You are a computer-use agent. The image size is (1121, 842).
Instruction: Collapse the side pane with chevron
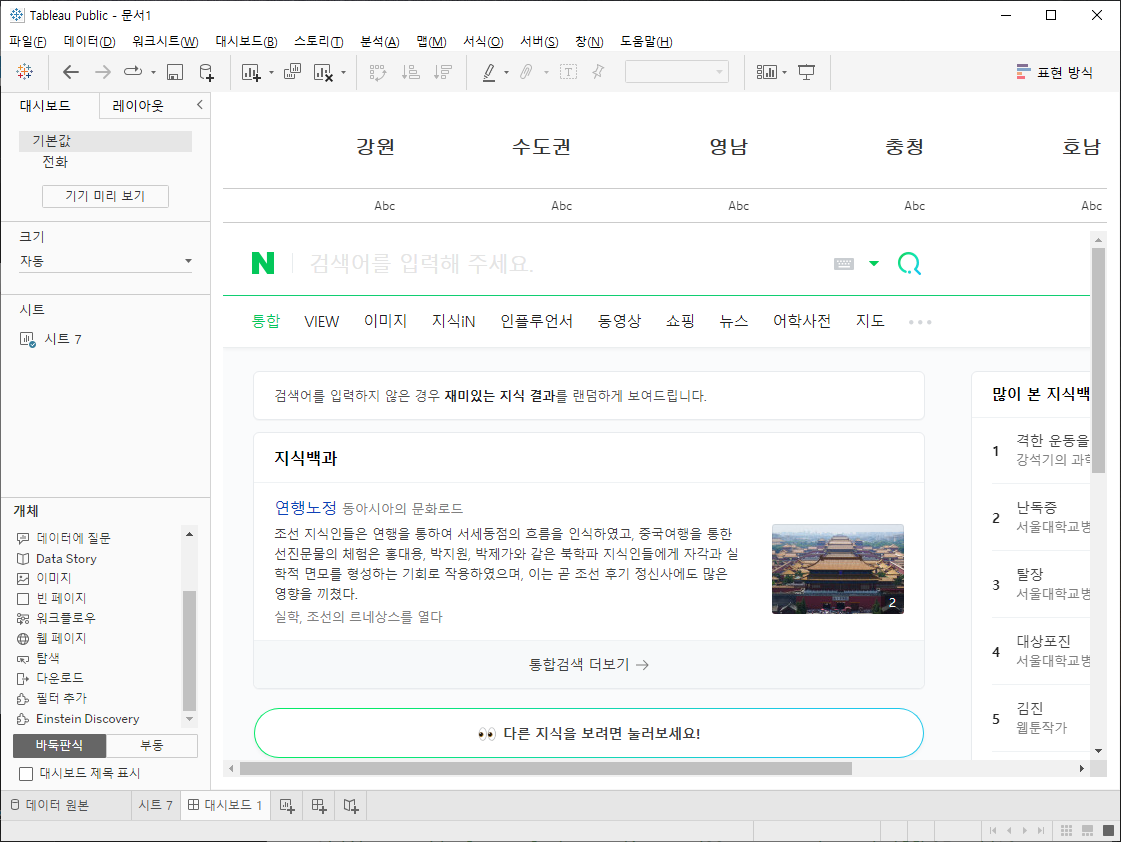coord(199,105)
